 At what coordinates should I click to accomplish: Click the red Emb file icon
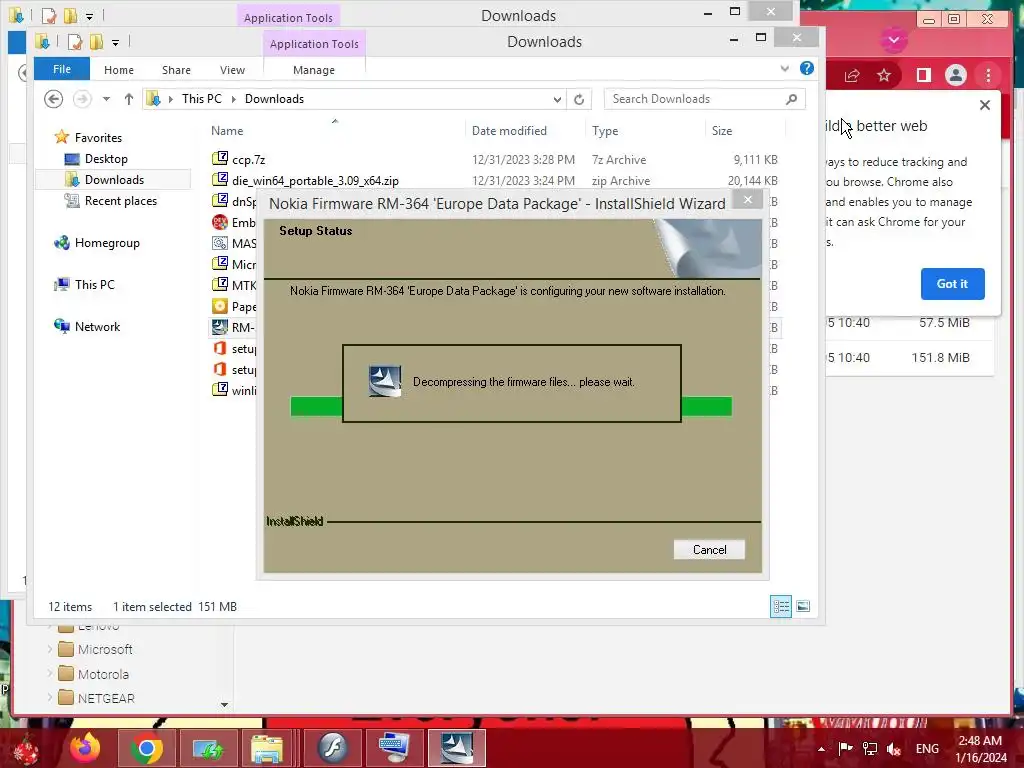tap(220, 222)
